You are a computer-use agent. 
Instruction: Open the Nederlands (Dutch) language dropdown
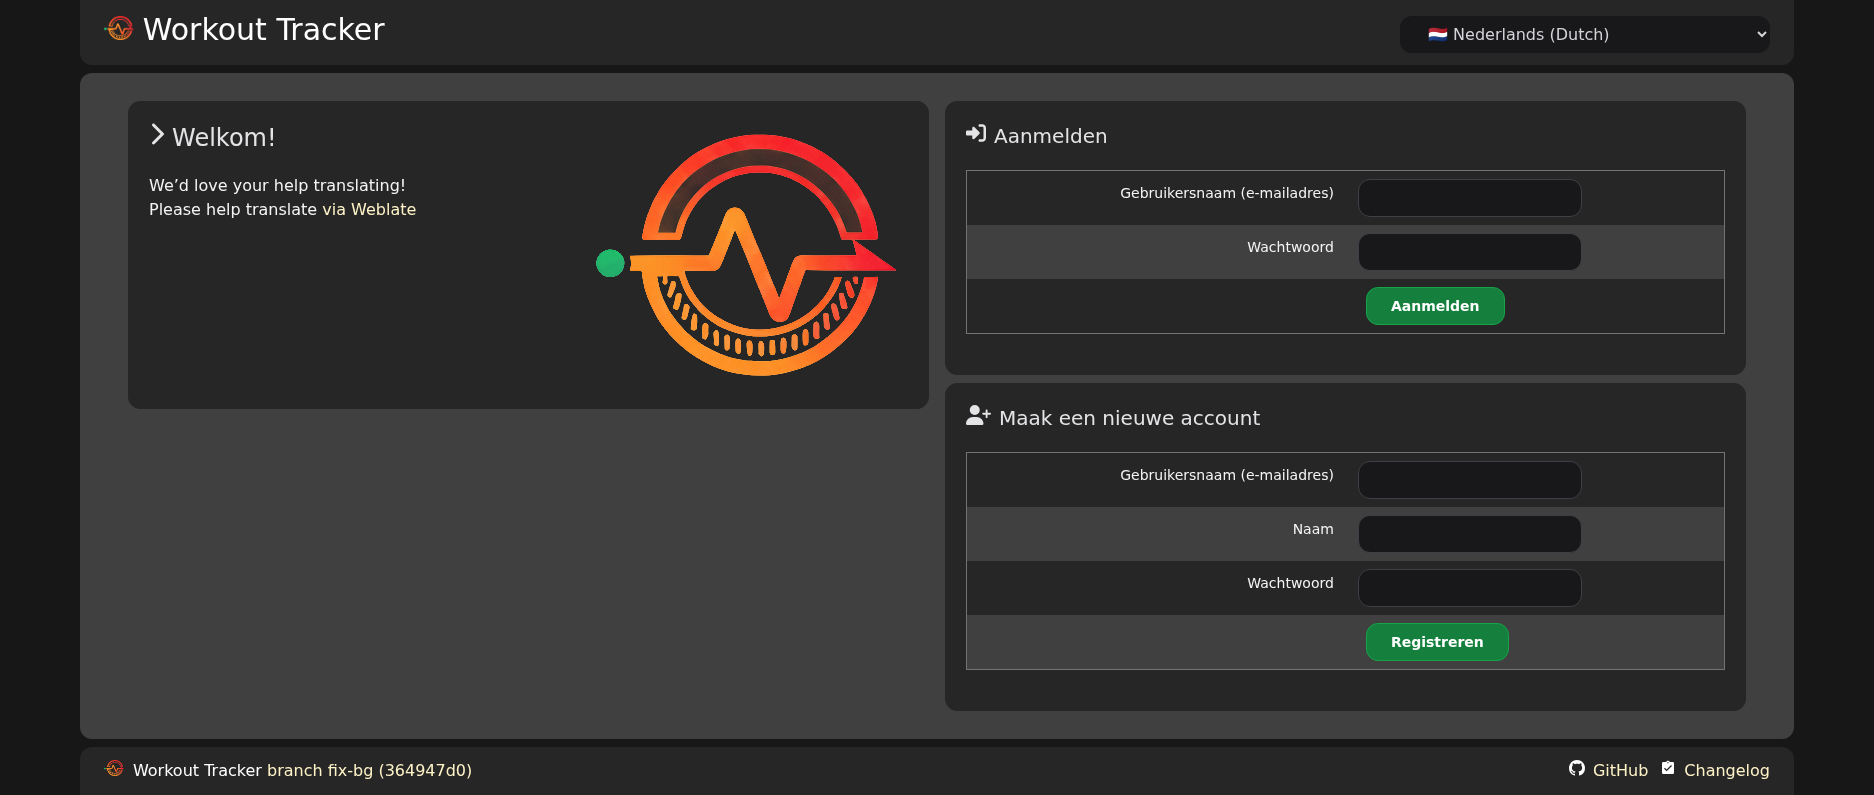pos(1583,34)
